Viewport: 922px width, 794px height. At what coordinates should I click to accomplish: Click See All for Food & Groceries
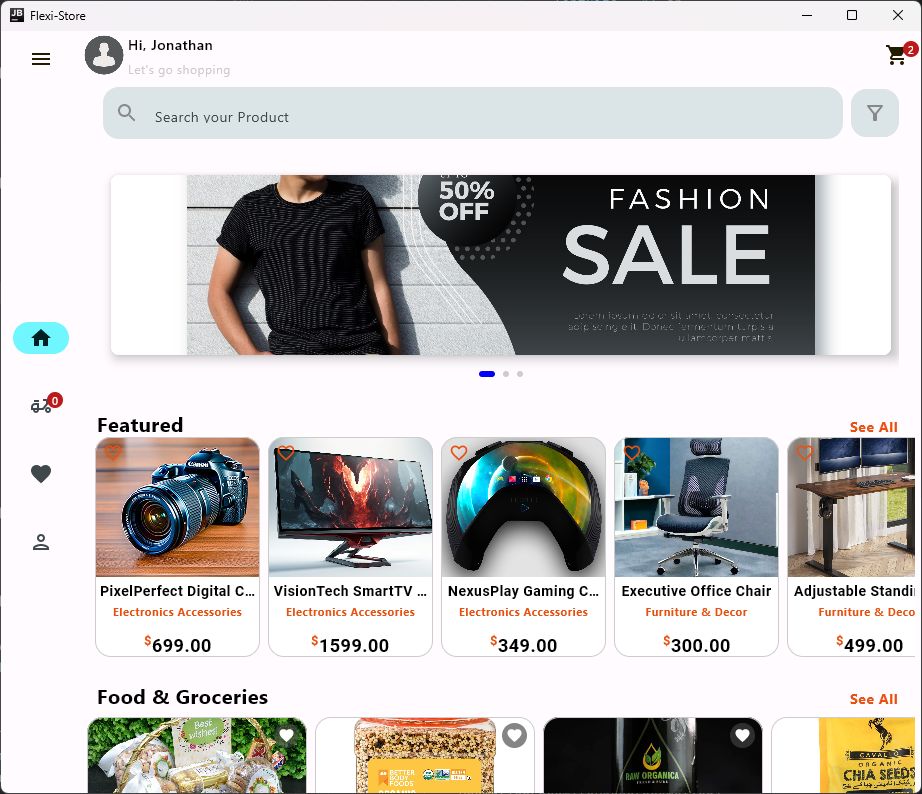(873, 699)
